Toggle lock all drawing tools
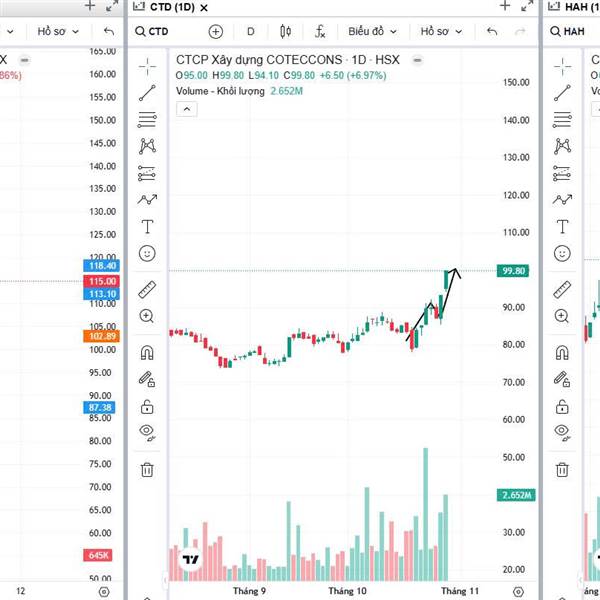This screenshot has height=600, width=600. pos(147,406)
